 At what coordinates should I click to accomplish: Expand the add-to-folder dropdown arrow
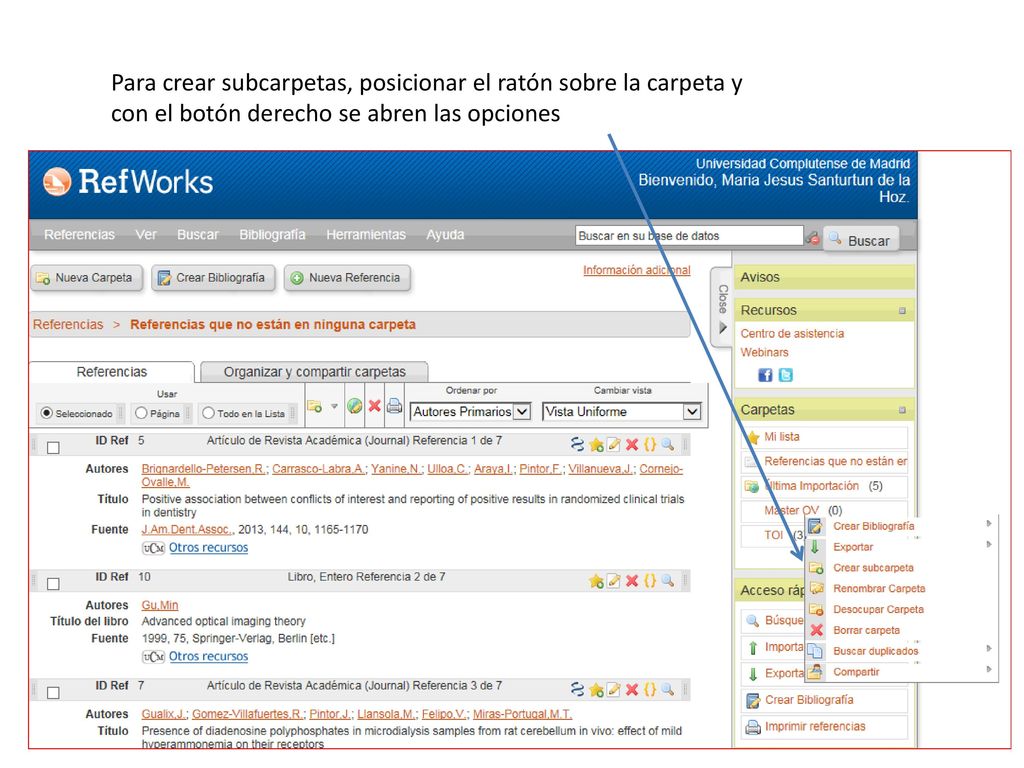[x=334, y=406]
